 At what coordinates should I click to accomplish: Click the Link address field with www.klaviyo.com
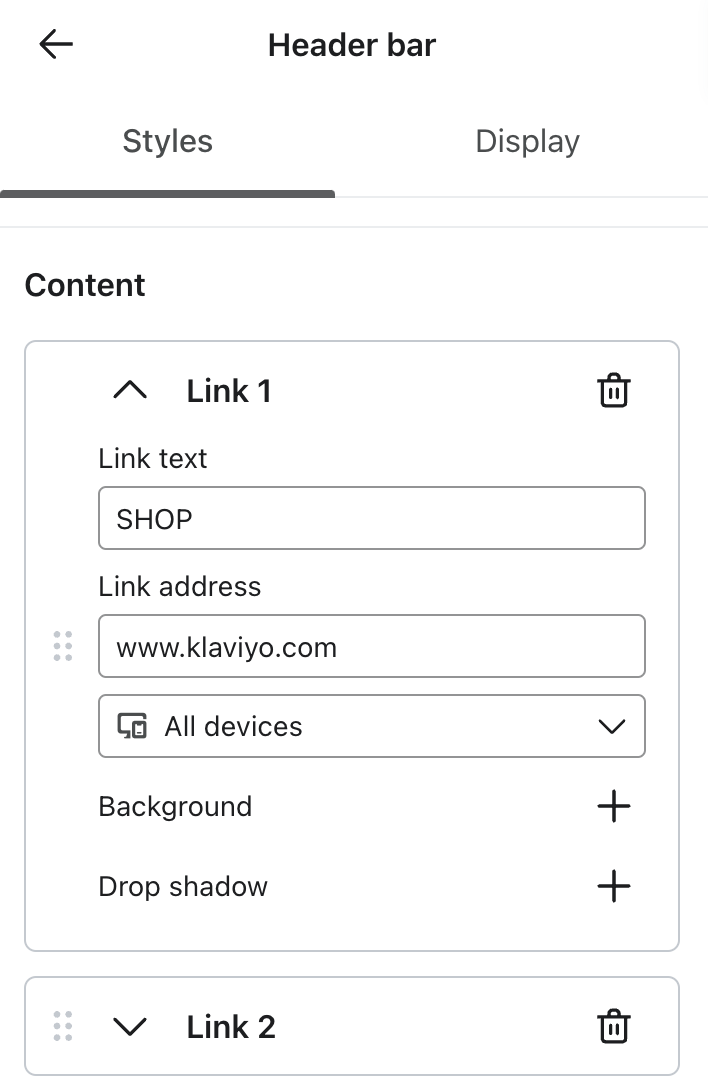pyautogui.click(x=371, y=646)
